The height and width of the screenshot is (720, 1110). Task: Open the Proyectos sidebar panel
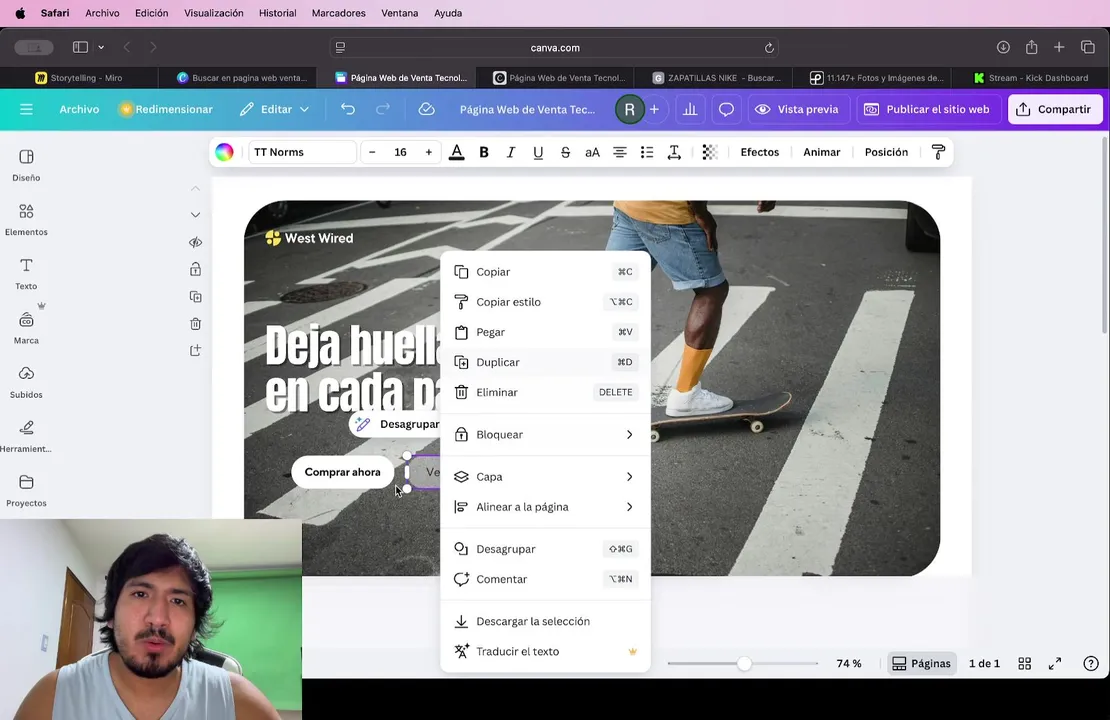[x=26, y=491]
